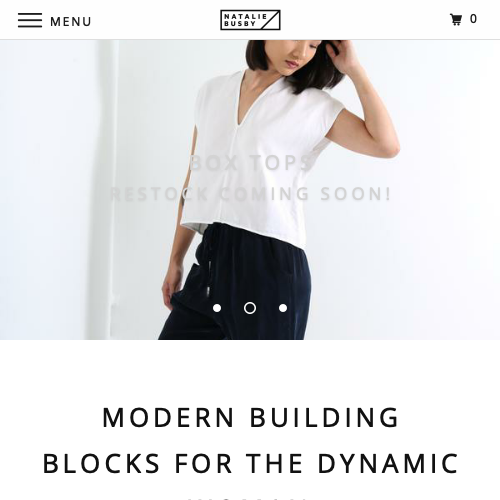Click the BOX TOPS slide title

(251, 163)
